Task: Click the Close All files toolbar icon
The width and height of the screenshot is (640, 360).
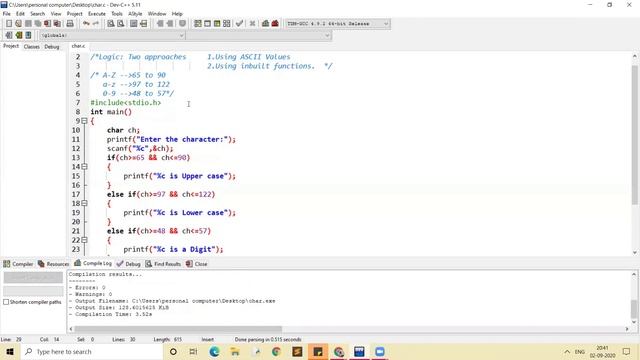Action: (x=58, y=24)
